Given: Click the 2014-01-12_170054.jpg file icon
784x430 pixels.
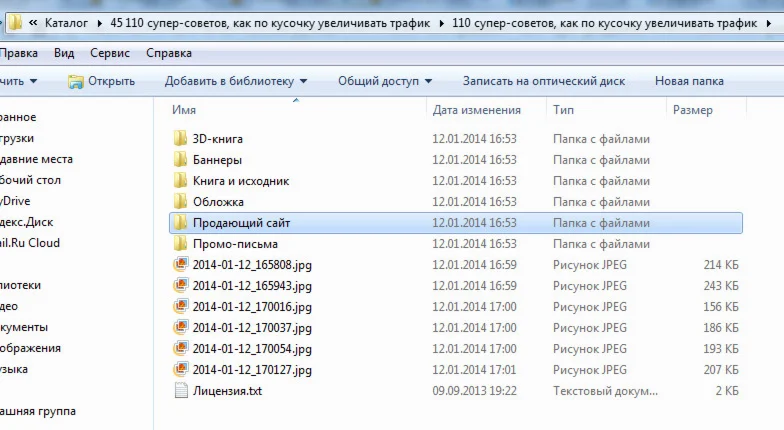Looking at the screenshot, I should [180, 348].
